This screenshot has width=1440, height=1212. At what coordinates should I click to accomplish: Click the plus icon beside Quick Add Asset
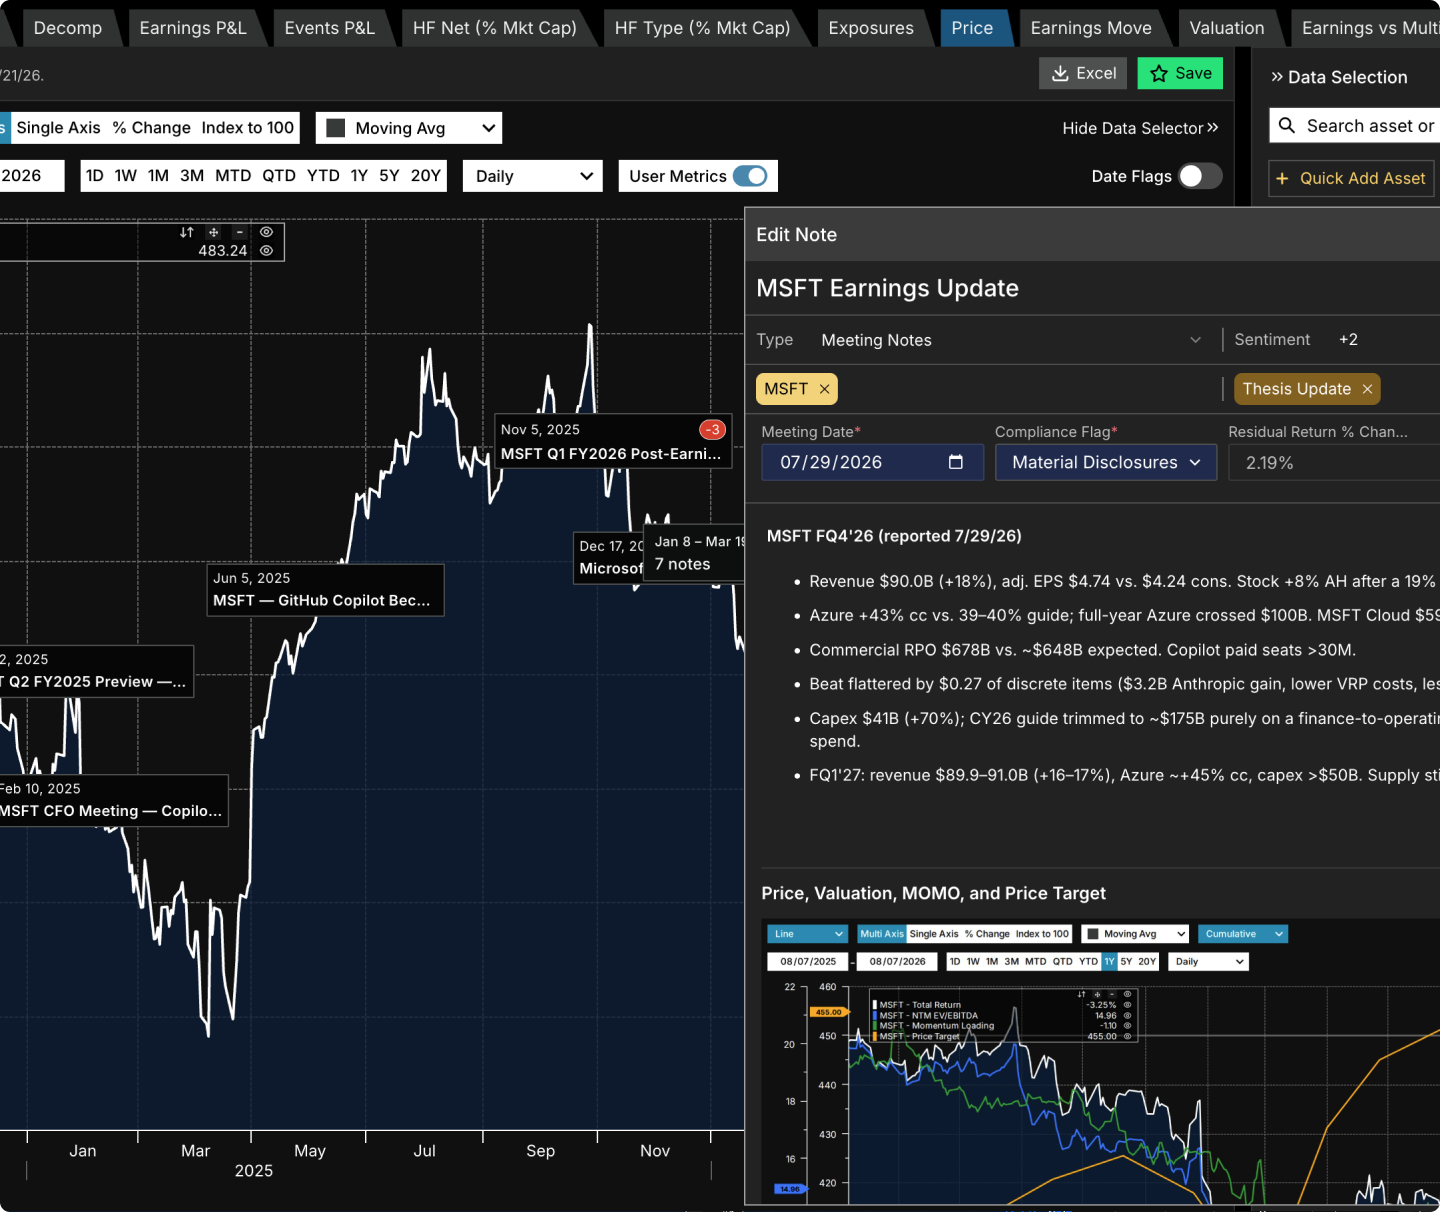pos(1282,179)
